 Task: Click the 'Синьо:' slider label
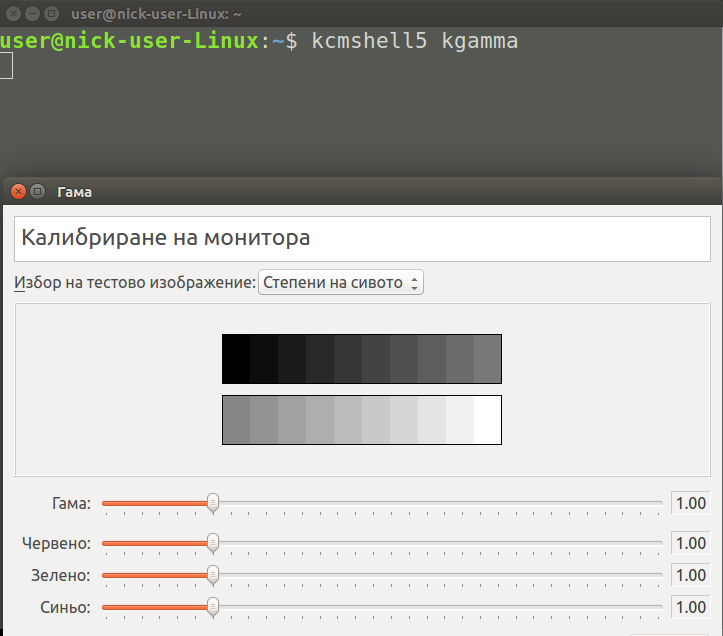point(65,607)
